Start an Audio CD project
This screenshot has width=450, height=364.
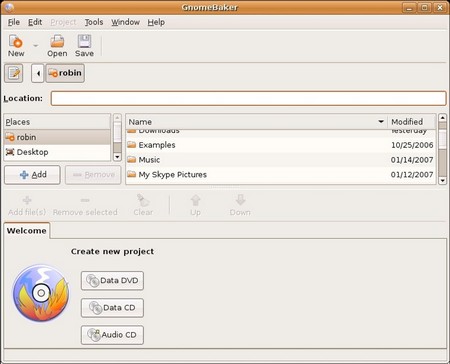point(112,335)
